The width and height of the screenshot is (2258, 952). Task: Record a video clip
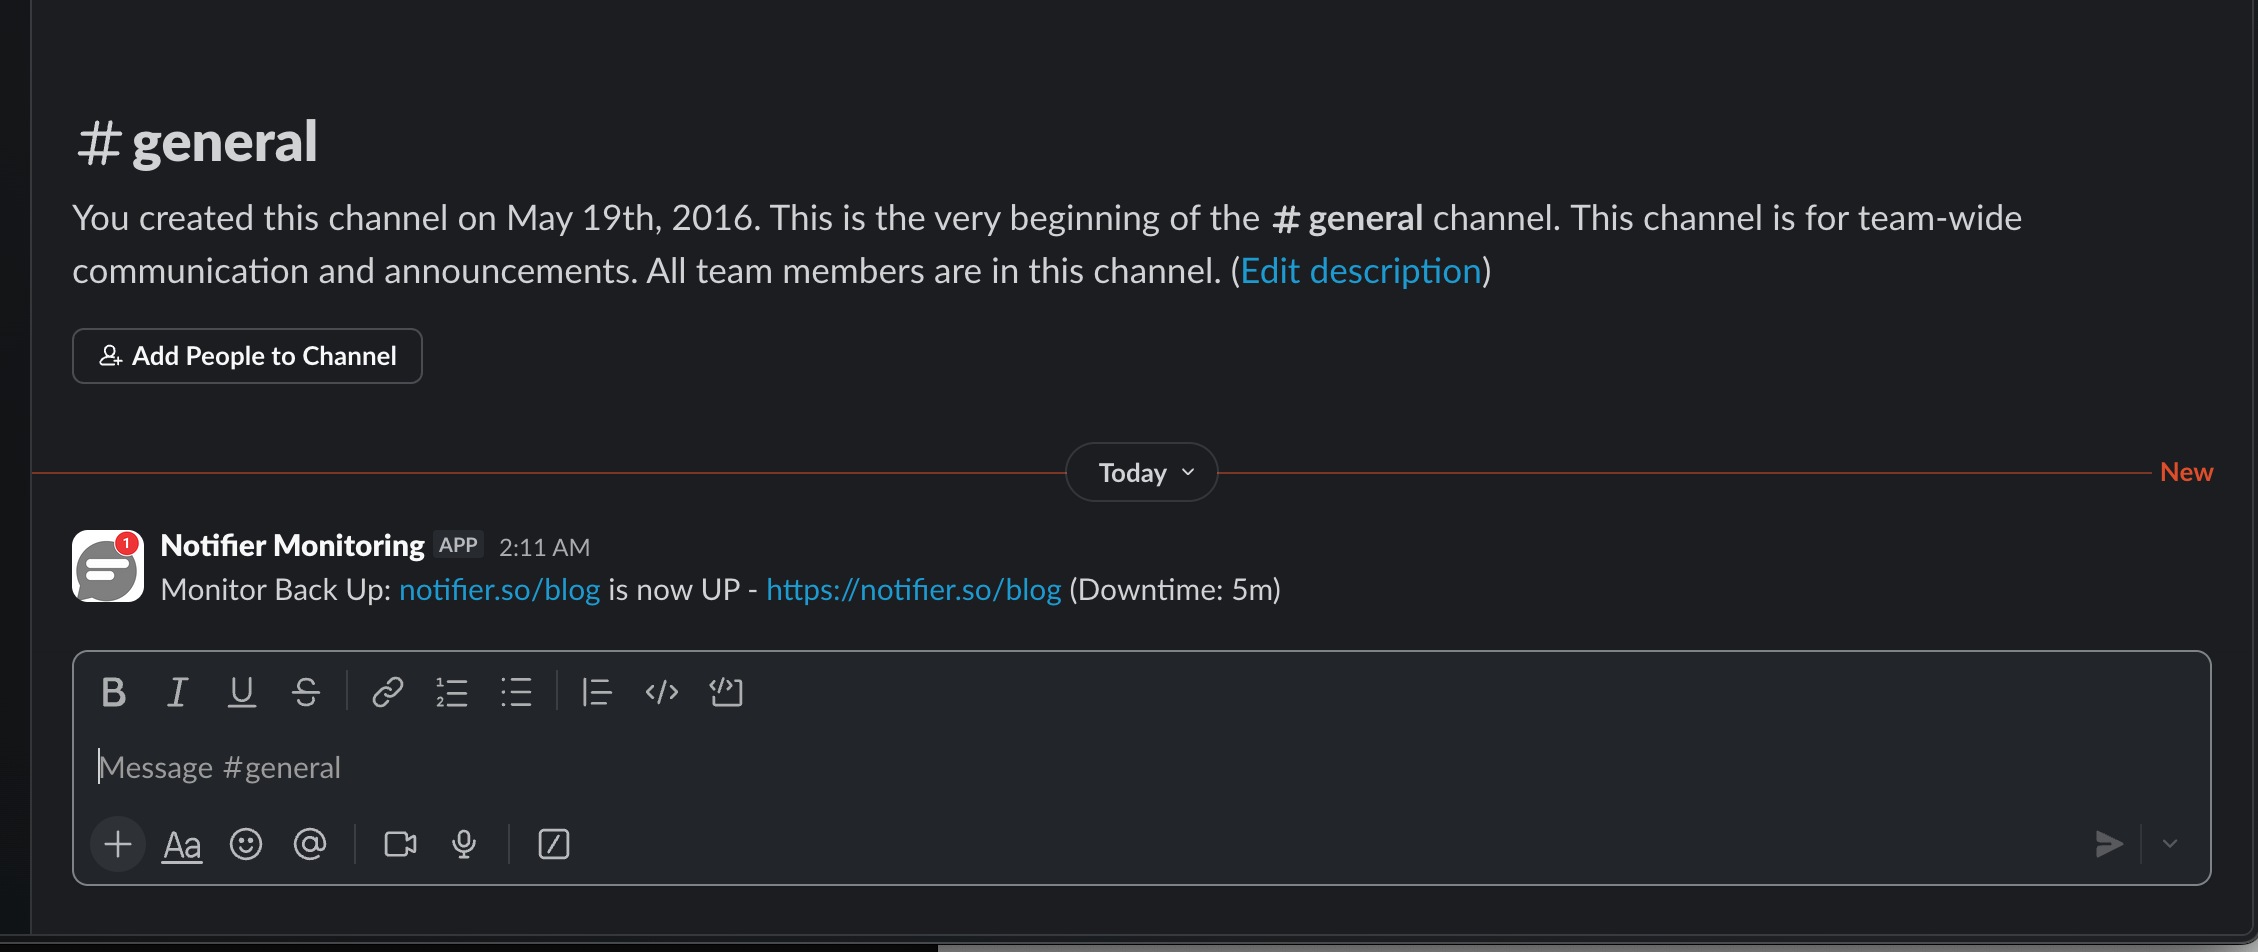[x=400, y=845]
